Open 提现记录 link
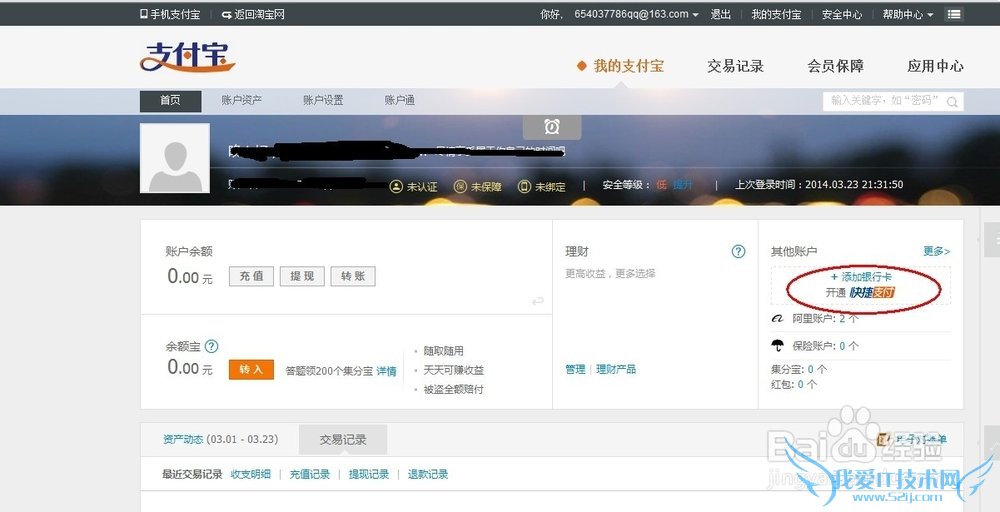 (x=369, y=474)
